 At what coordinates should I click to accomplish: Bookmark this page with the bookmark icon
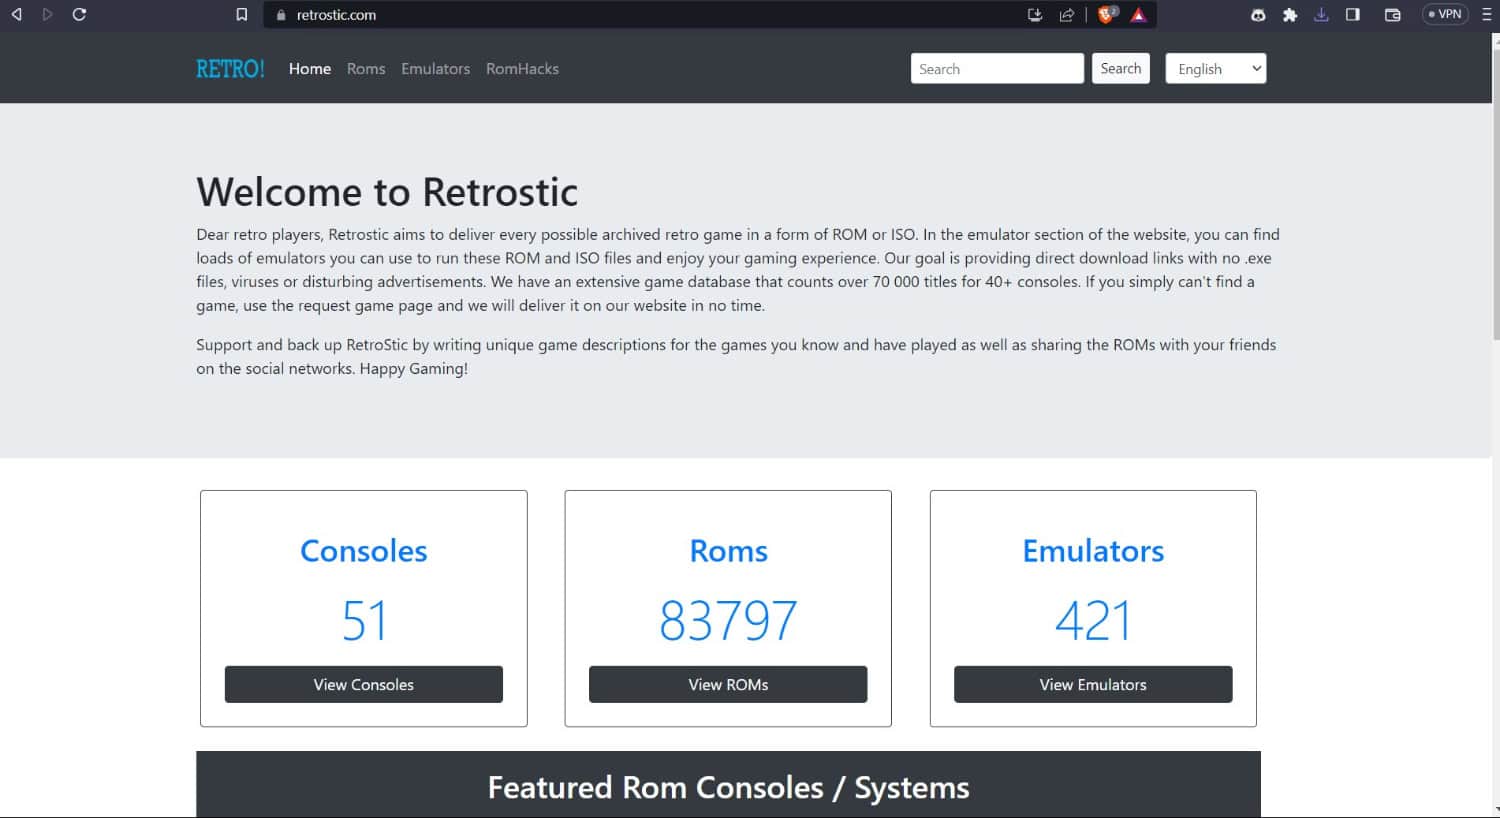pyautogui.click(x=241, y=14)
